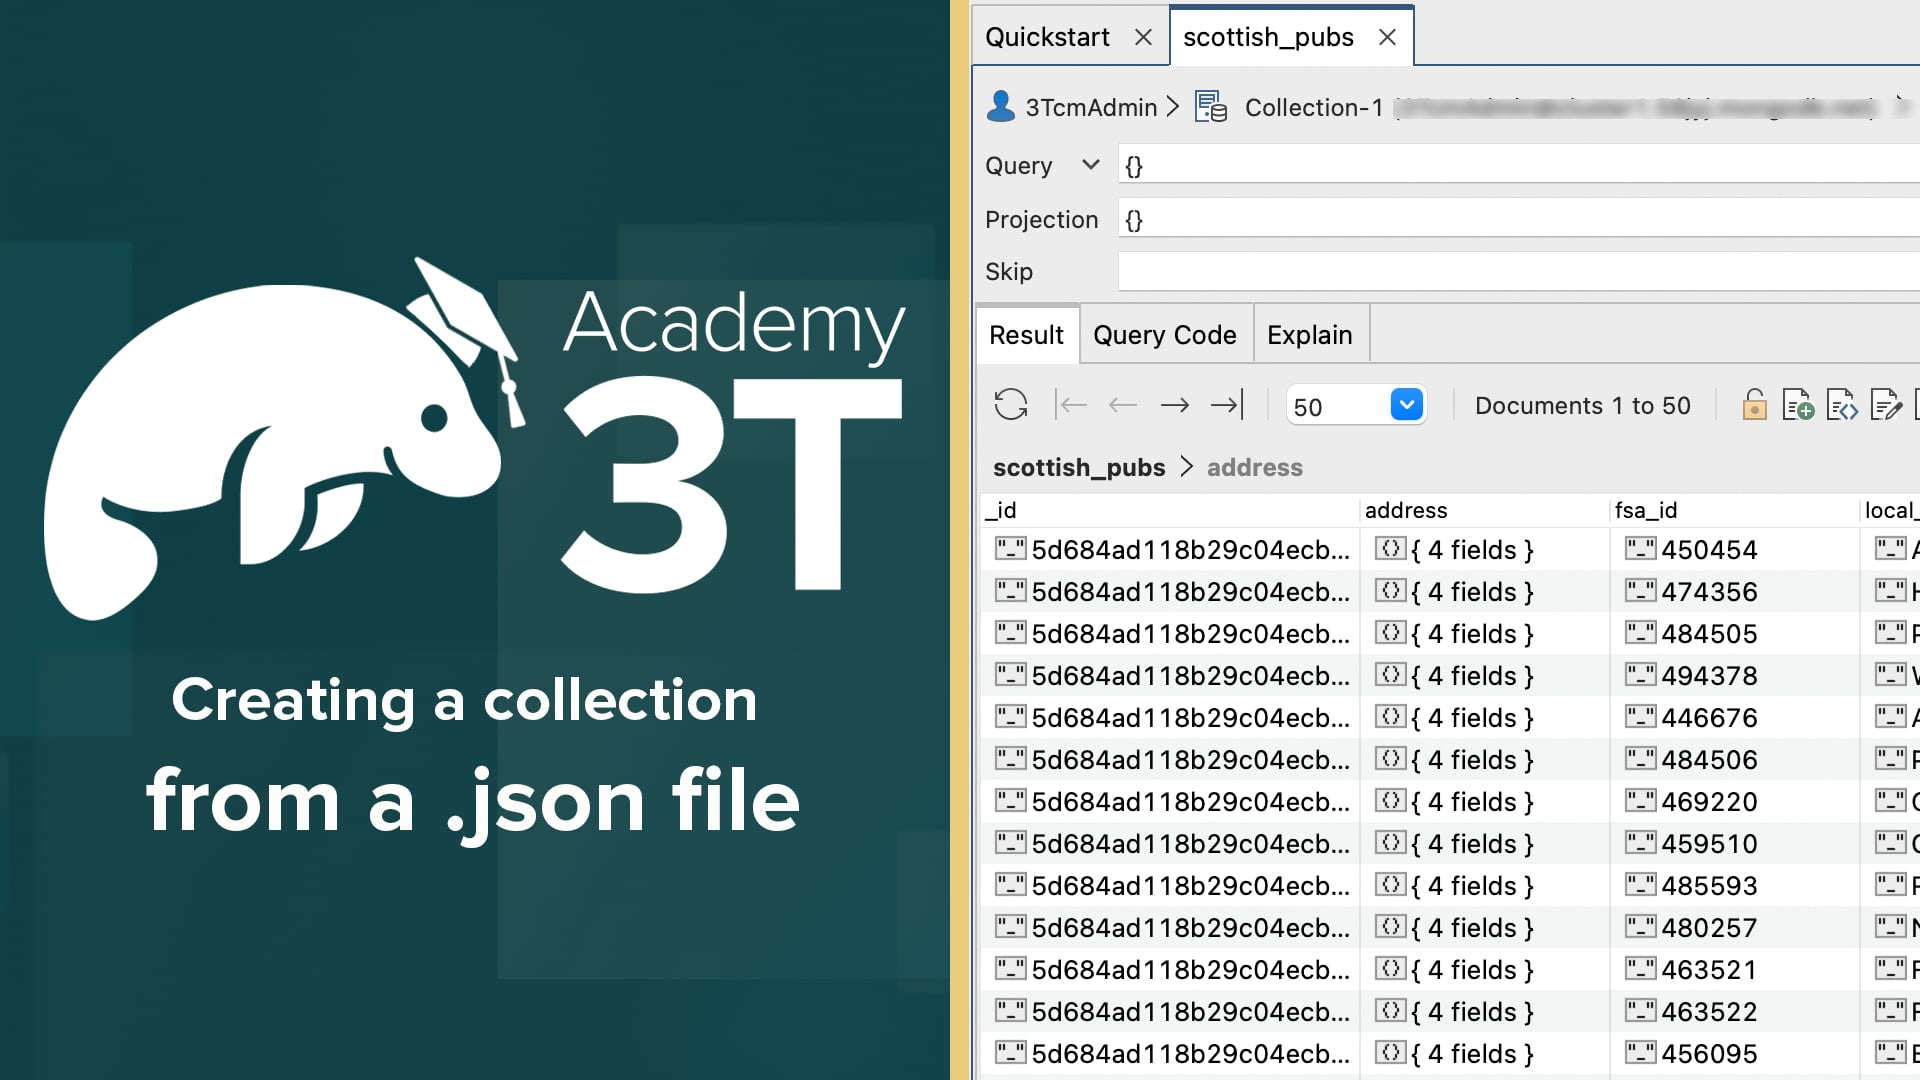Open the Query Code tab
The width and height of the screenshot is (1920, 1080).
(1165, 335)
